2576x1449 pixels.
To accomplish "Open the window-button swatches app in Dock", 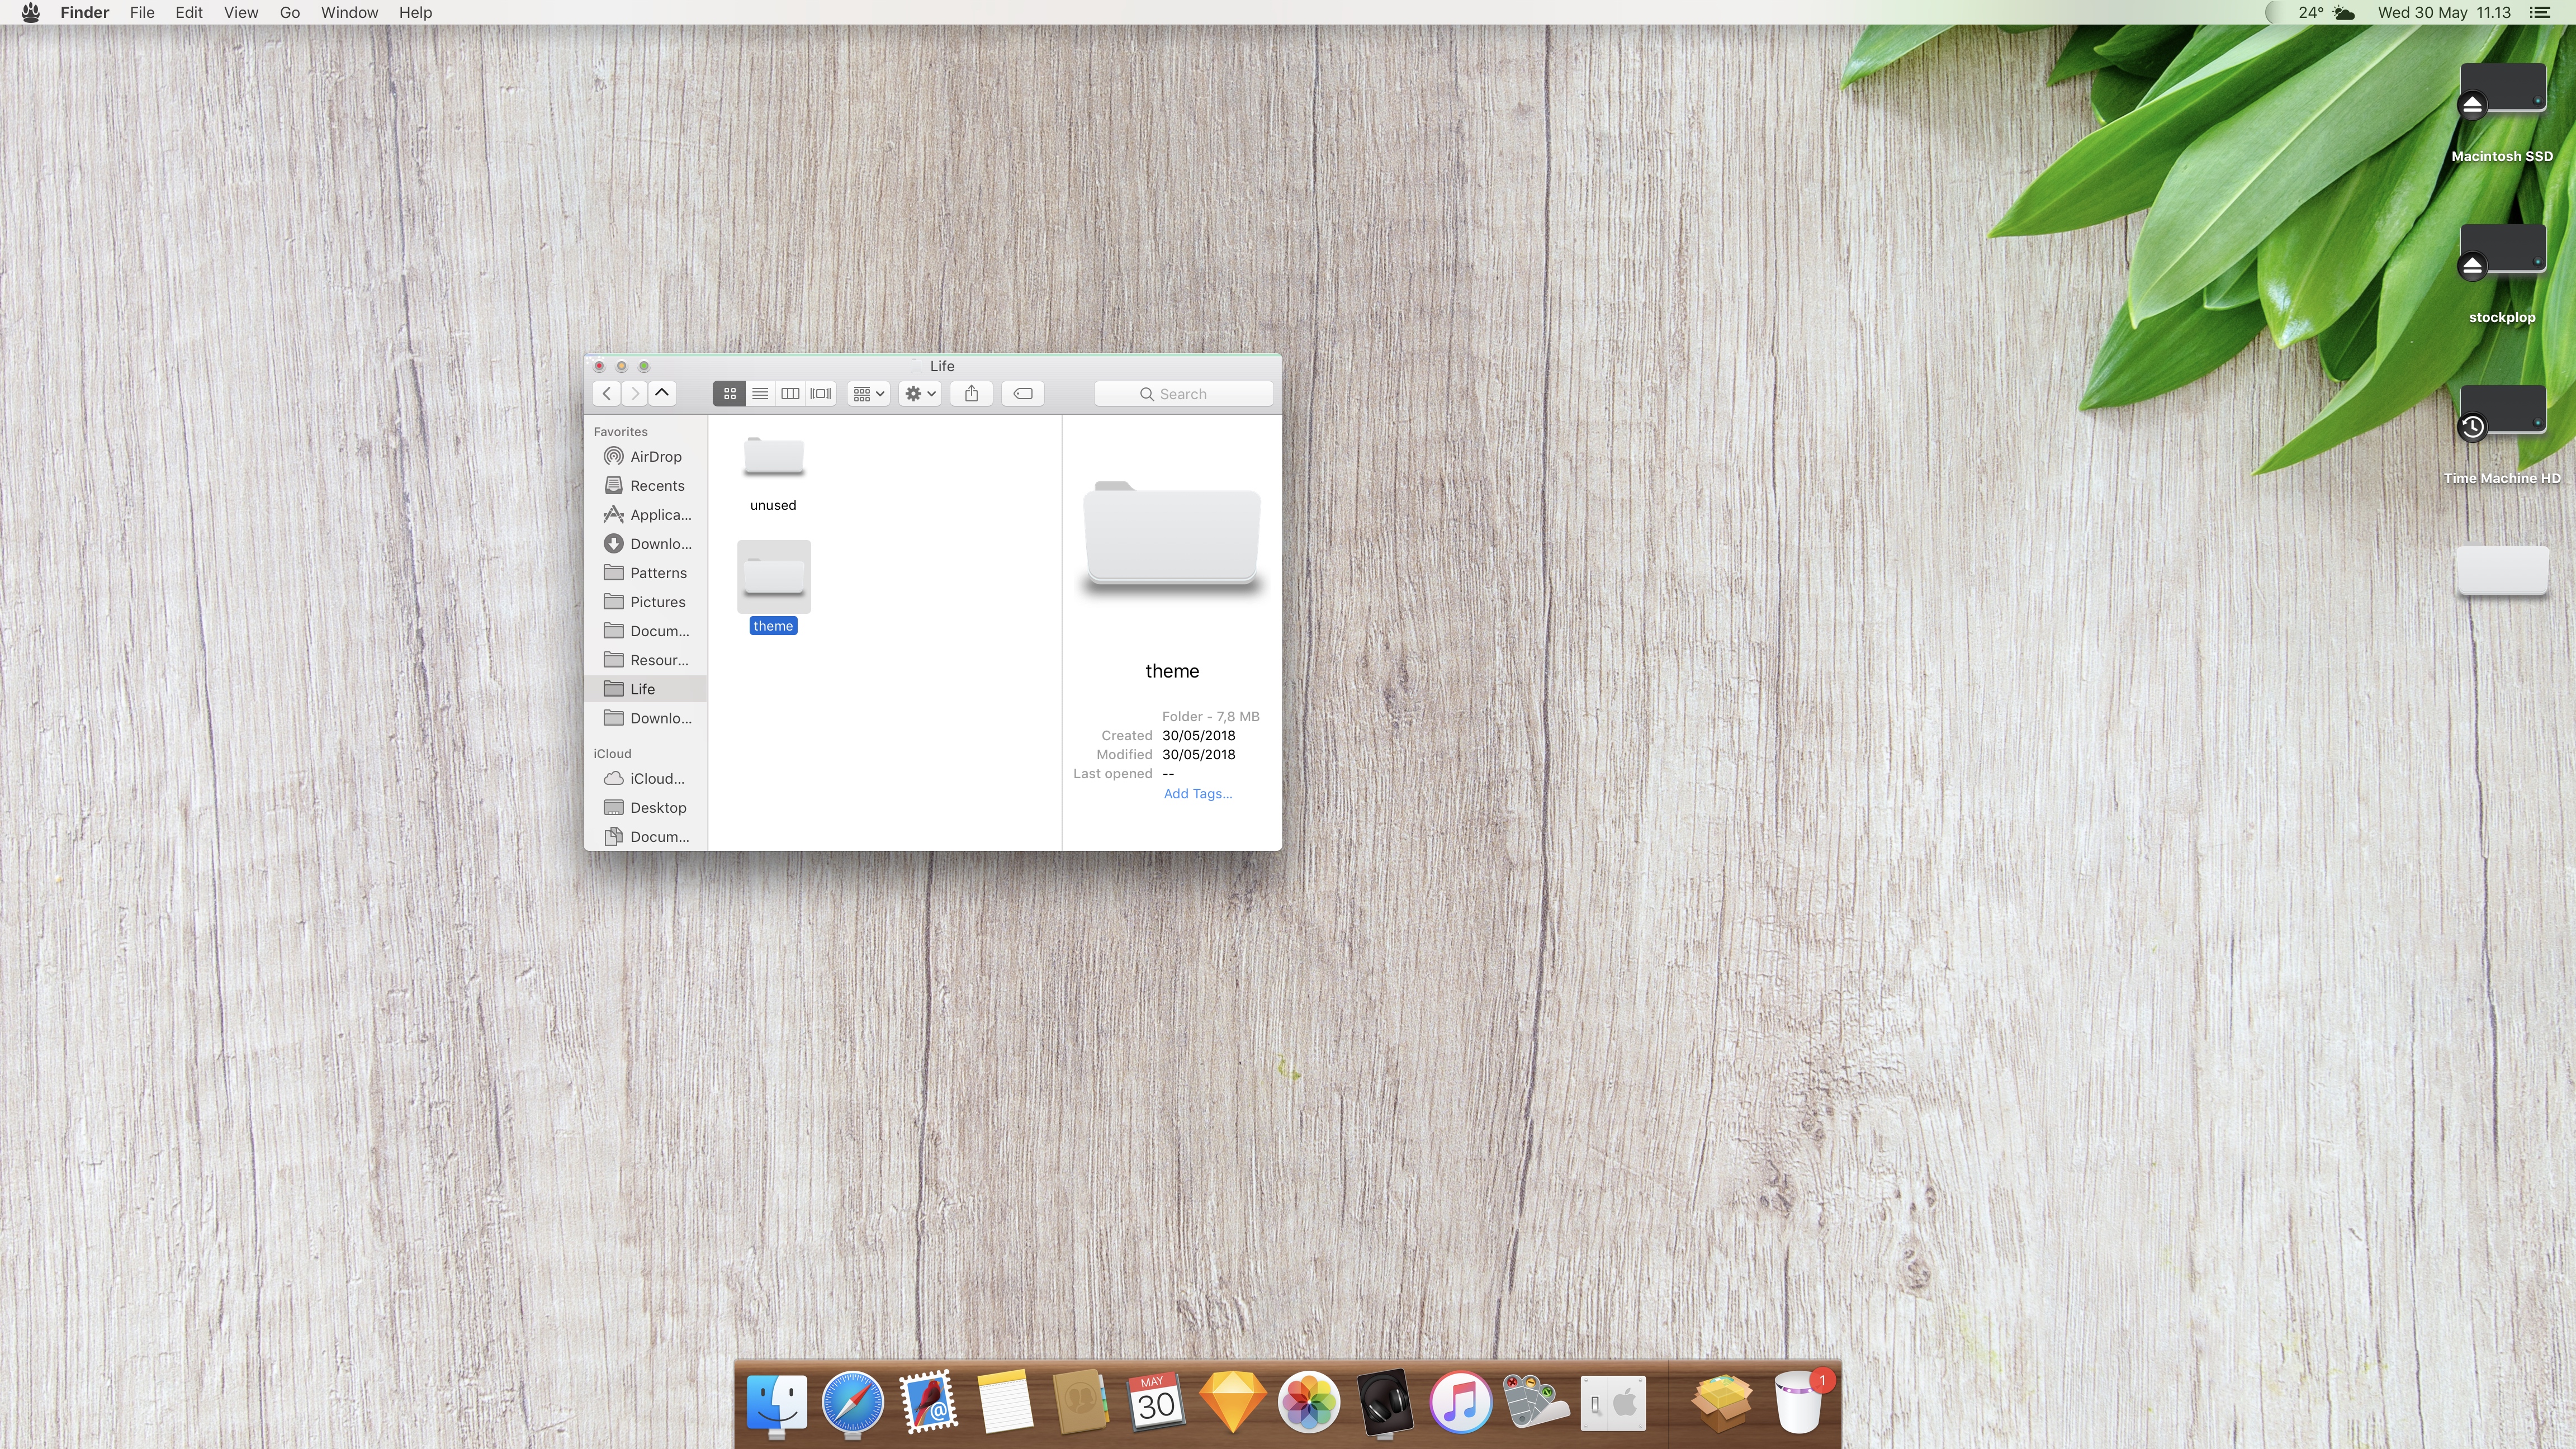I will (1536, 1402).
